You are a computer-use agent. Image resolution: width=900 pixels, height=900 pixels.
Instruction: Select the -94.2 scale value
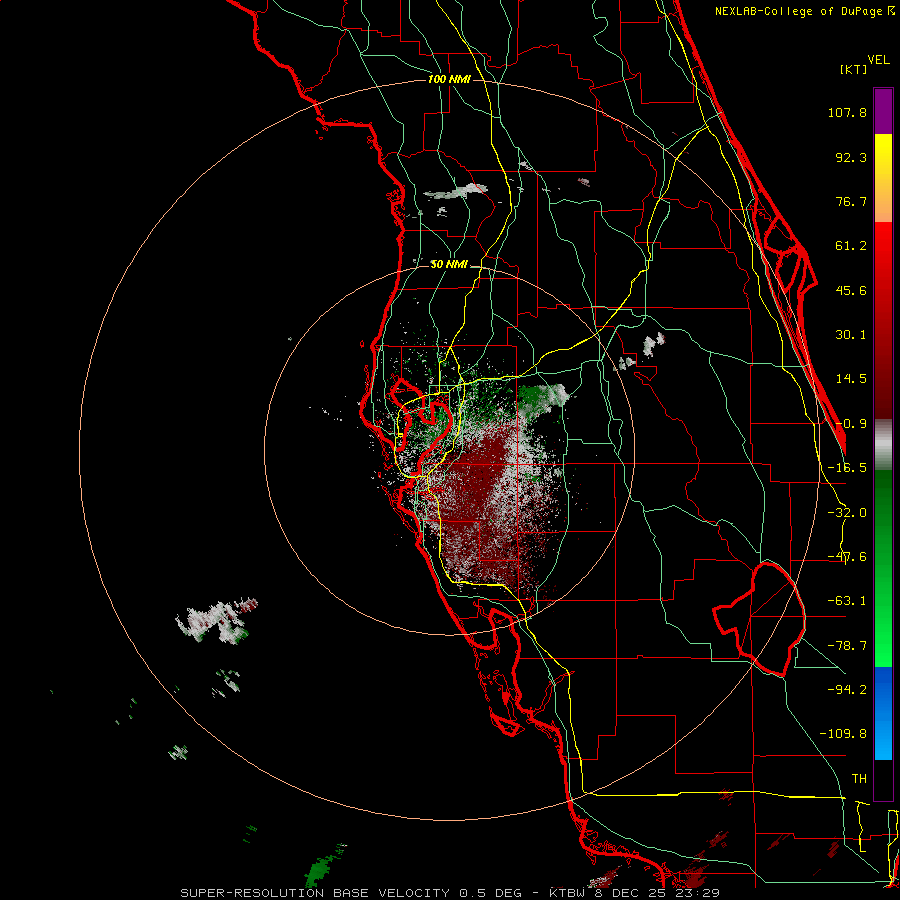(847, 689)
